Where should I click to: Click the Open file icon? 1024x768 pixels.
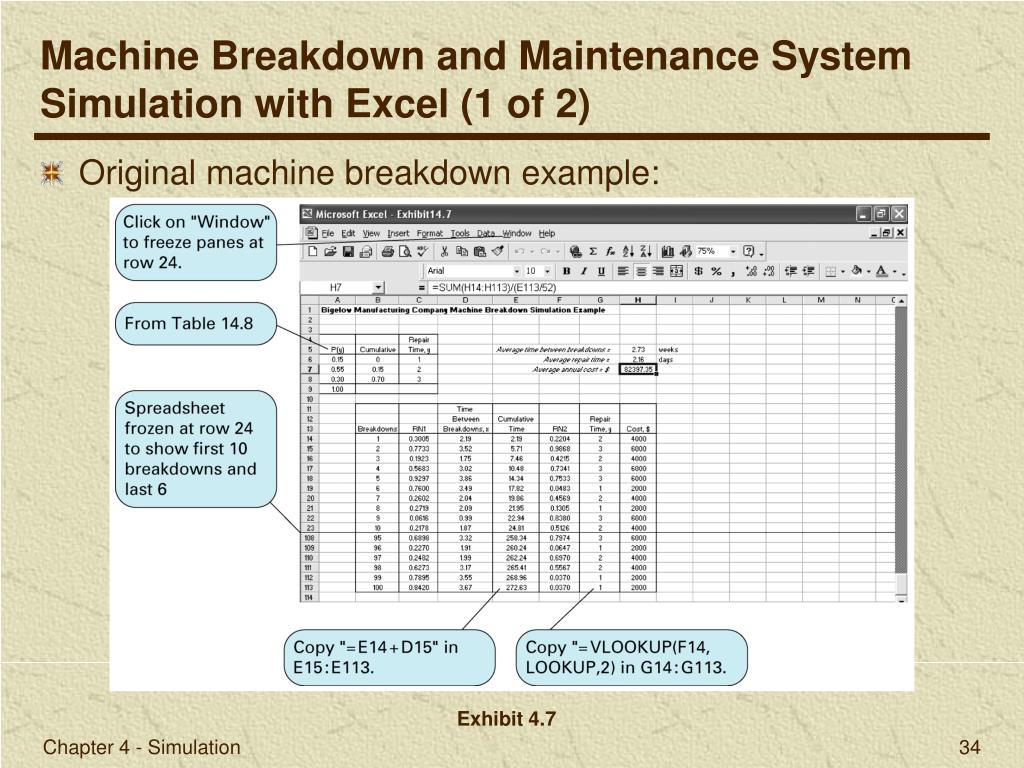coord(330,251)
